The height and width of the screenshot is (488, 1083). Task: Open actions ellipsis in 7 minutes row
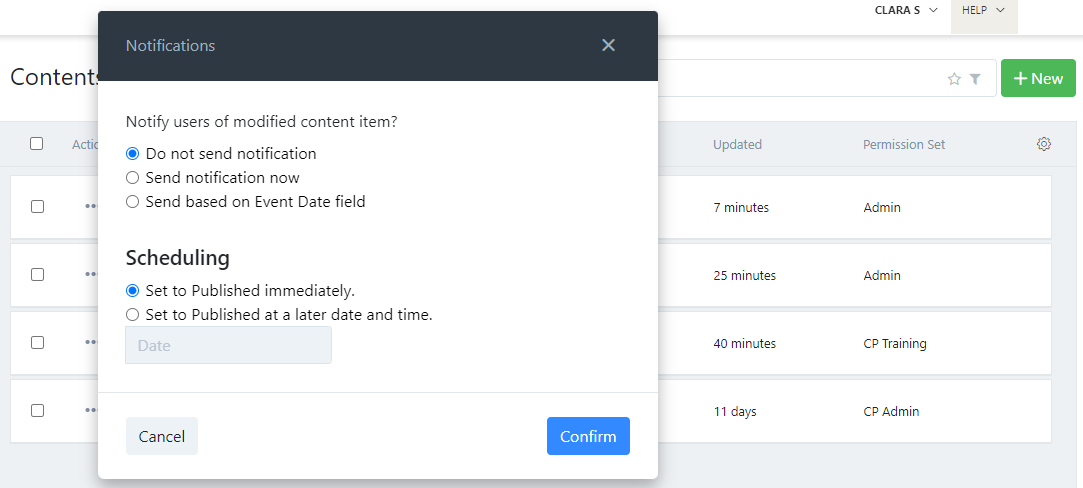pyautogui.click(x=91, y=206)
